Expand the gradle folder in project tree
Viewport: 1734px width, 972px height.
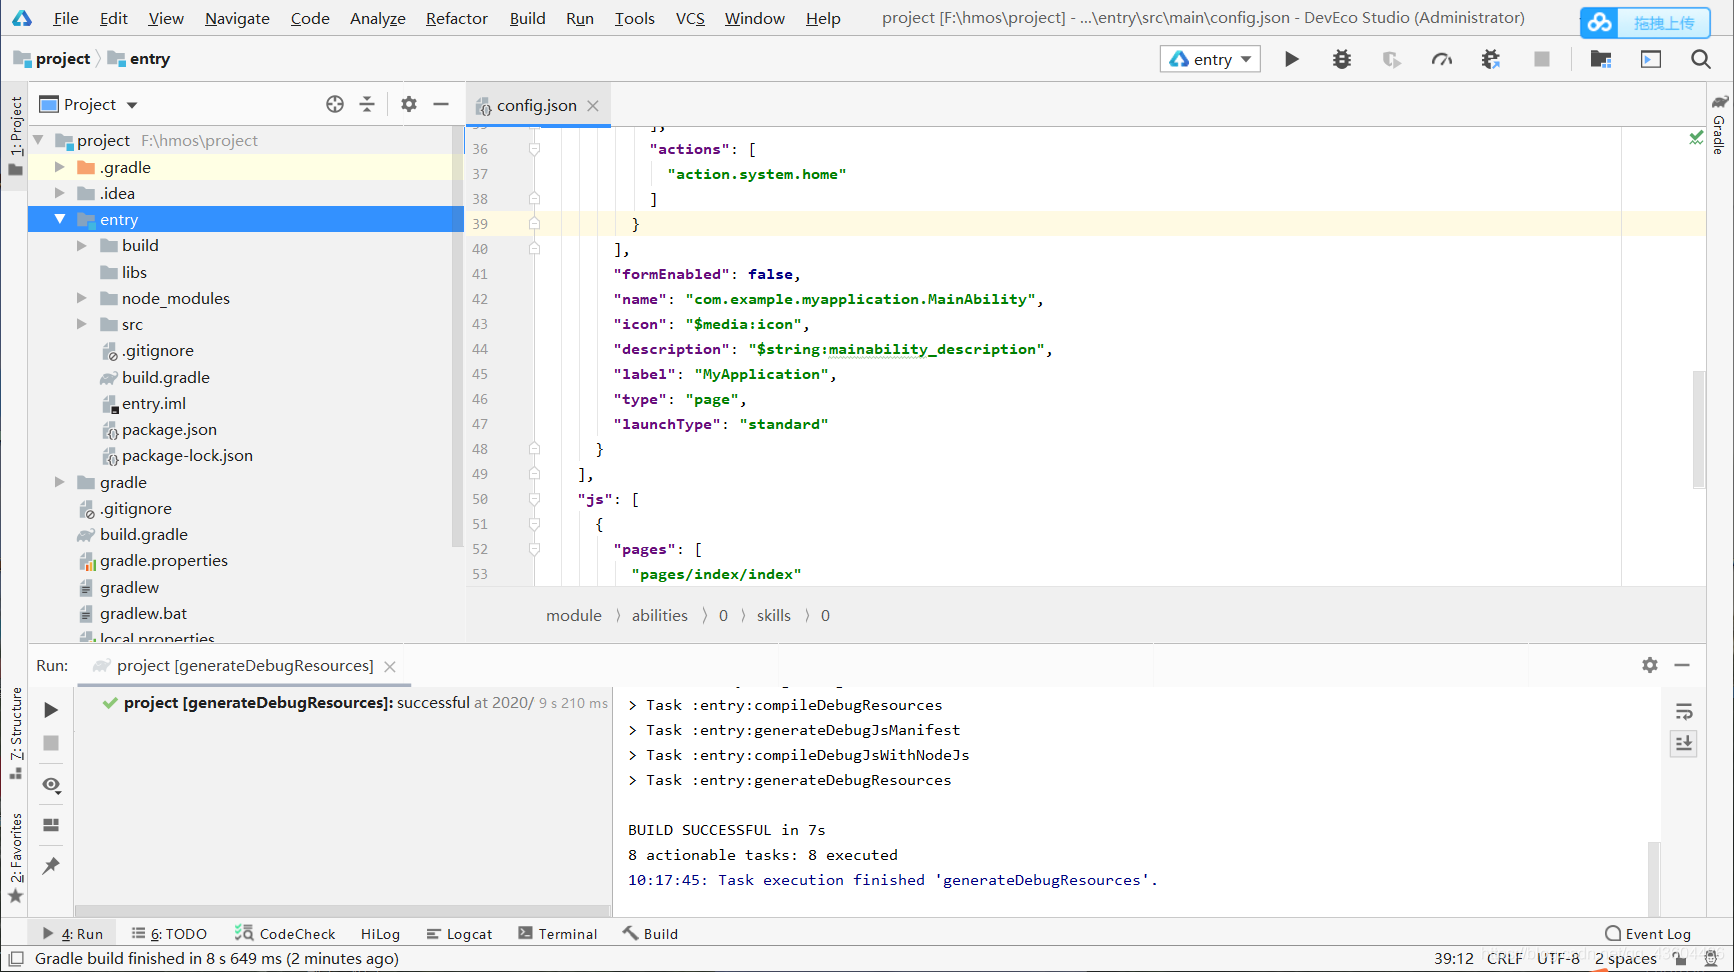pyautogui.click(x=60, y=482)
